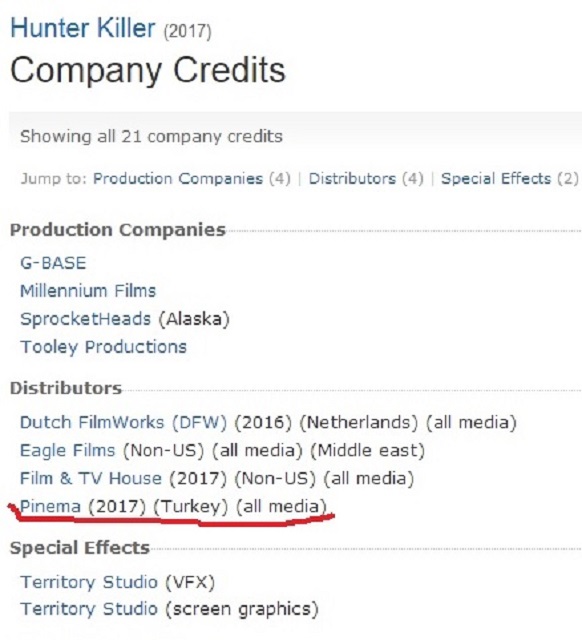The image size is (582, 640).
Task: Click the Showing all 21 company credits text
Action: pos(151,137)
